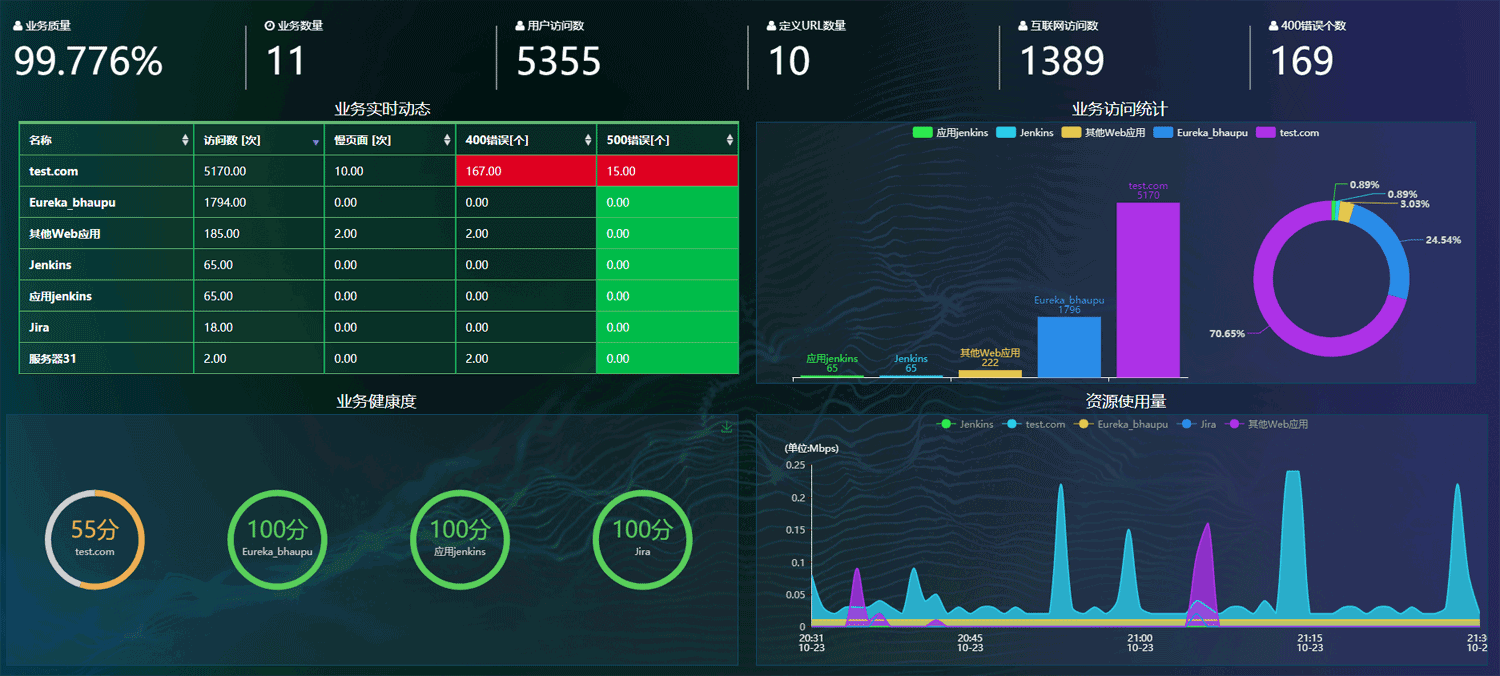Toggle Jira series in the 资源使用量 legend
1500x676 pixels.
tap(1196, 424)
